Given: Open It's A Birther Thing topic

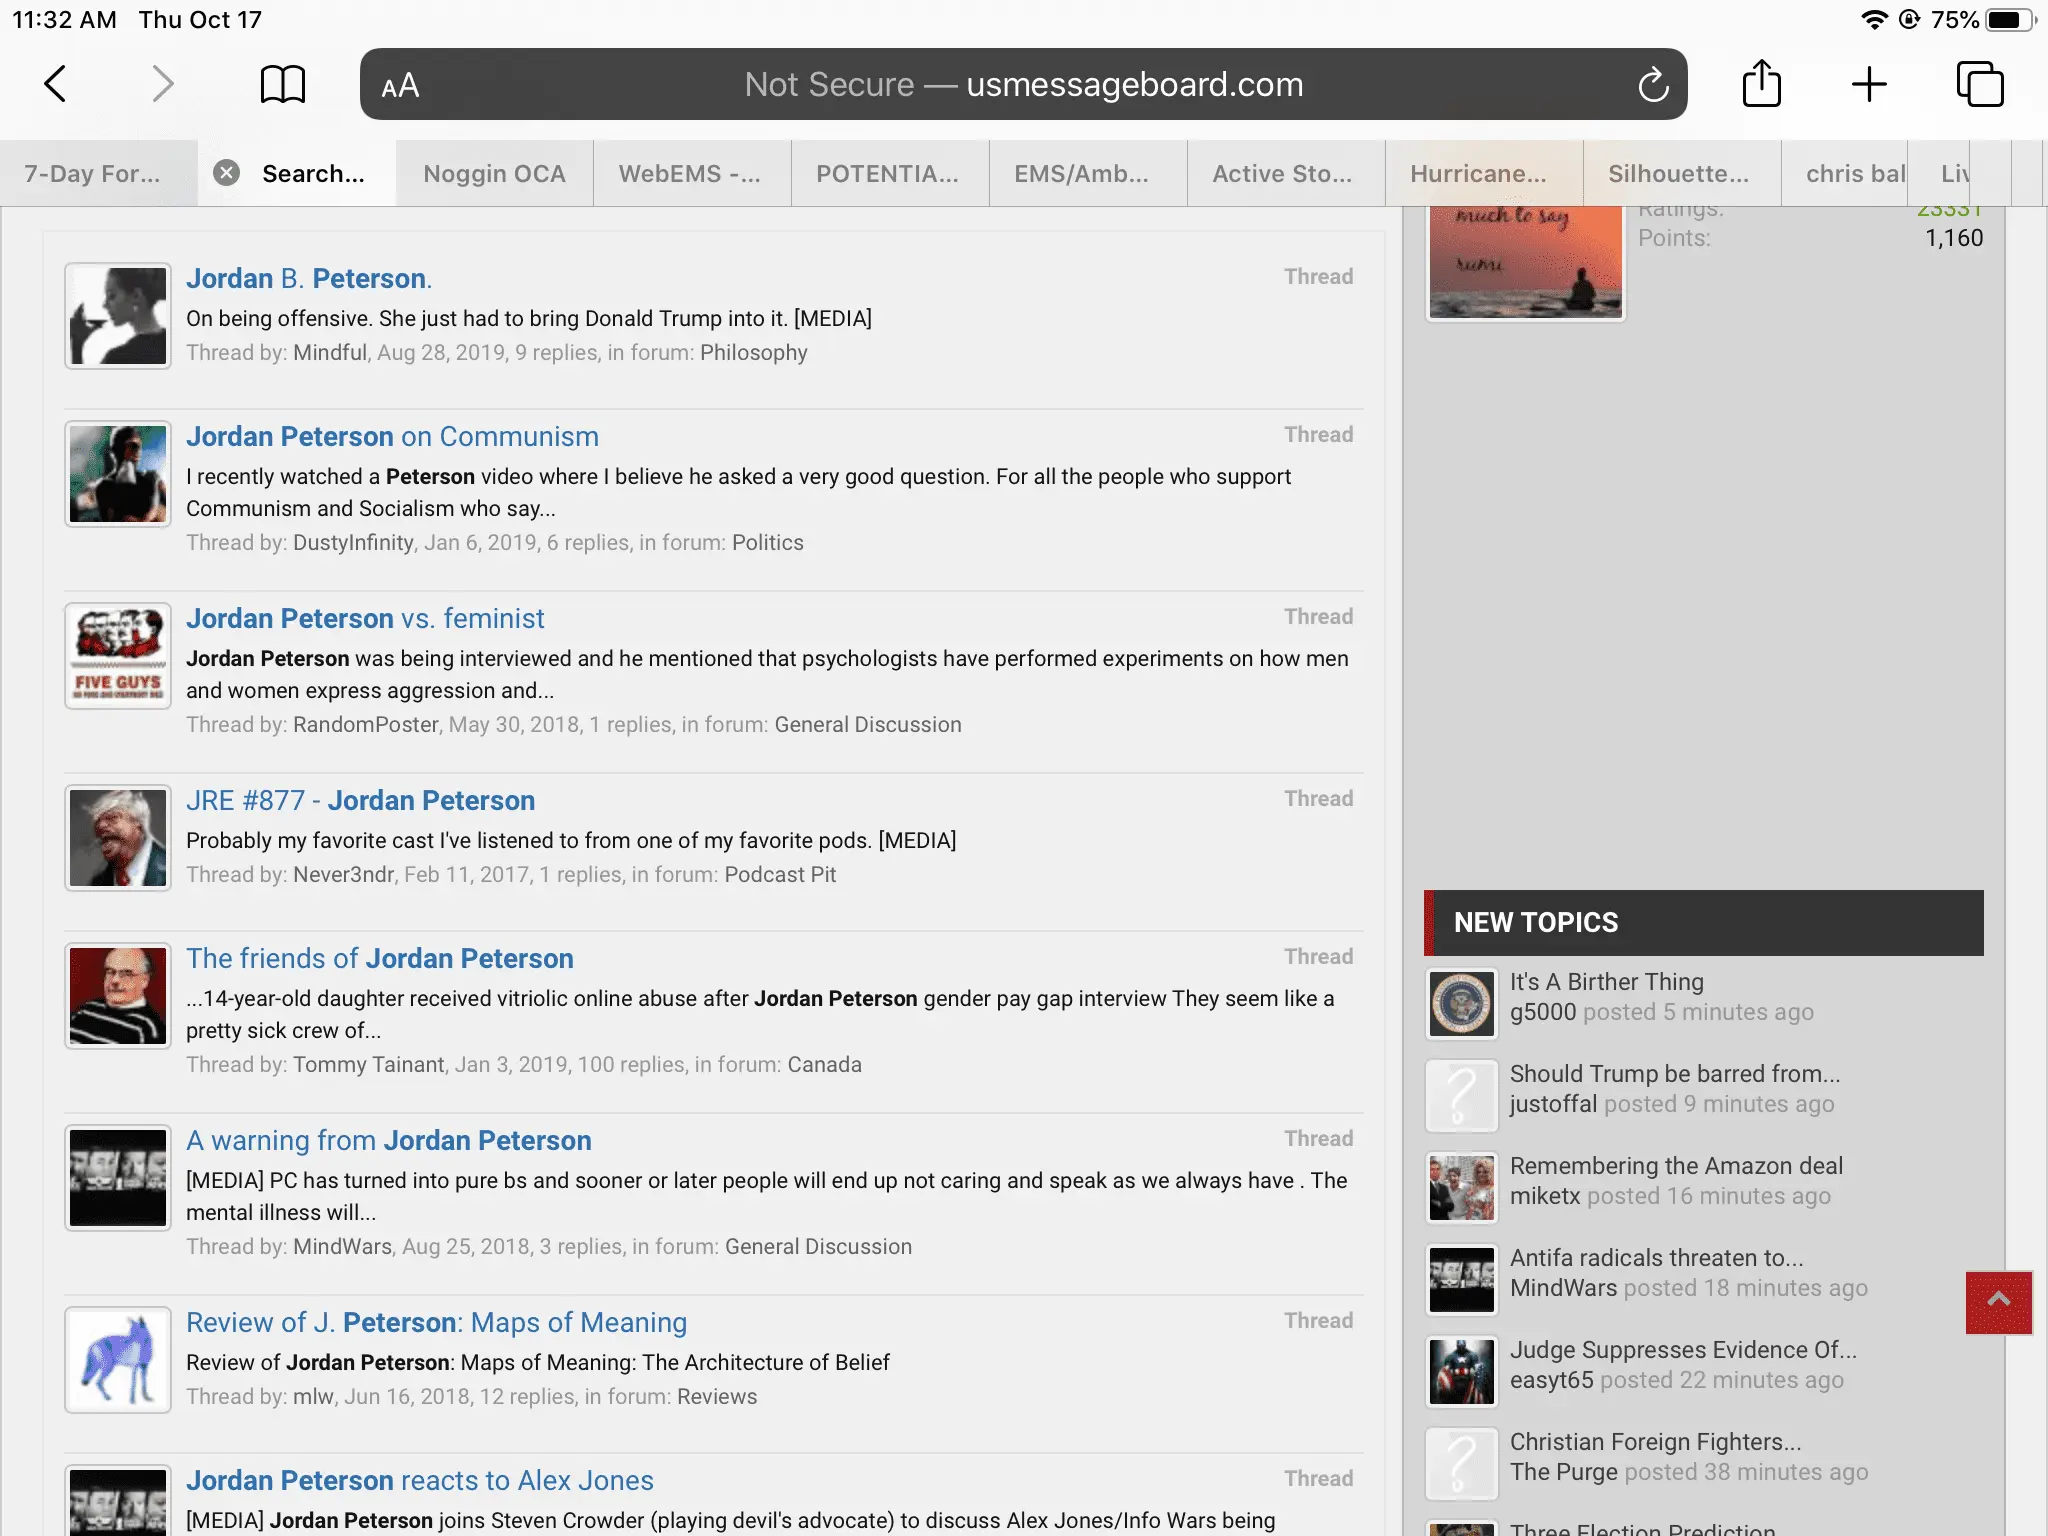Looking at the screenshot, I should 1607,982.
